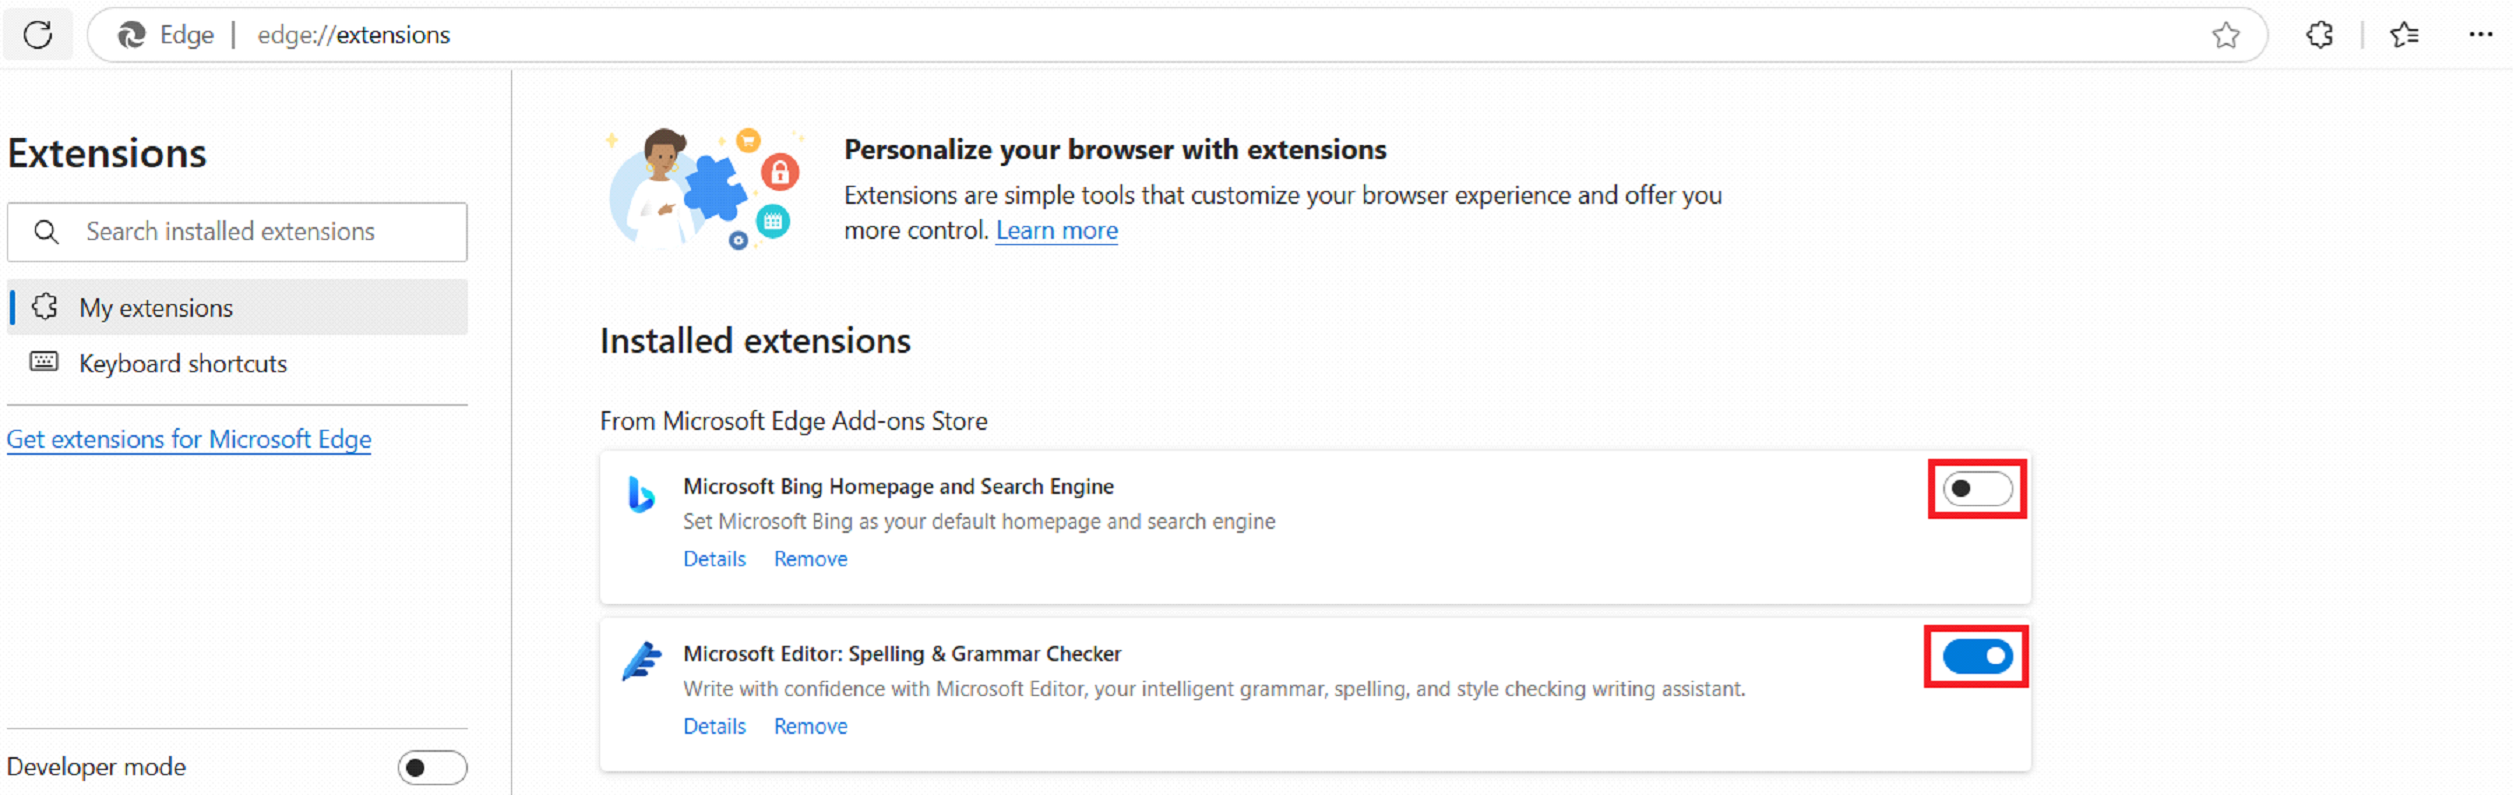Click the edge://extensions address bar
This screenshot has width=2513, height=795.
pos(1177,35)
